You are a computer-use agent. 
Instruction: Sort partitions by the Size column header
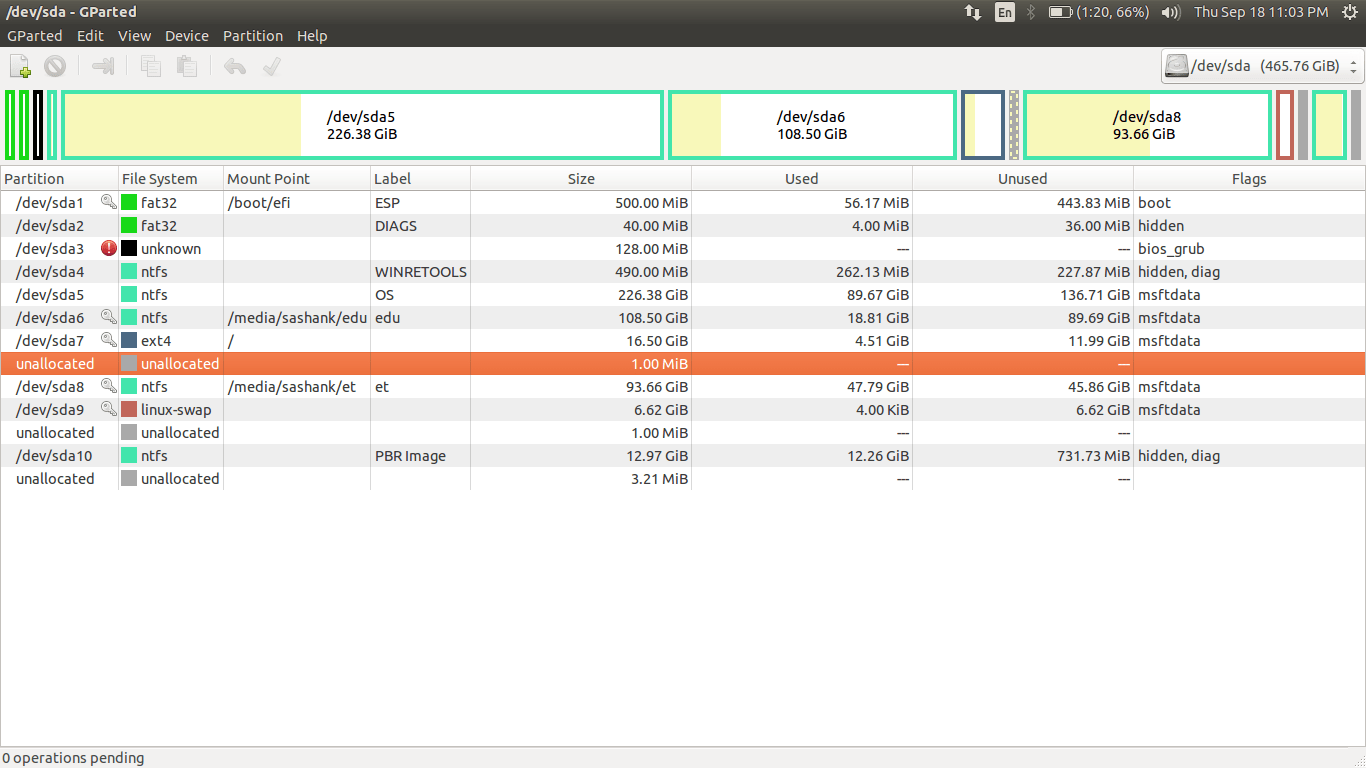point(581,178)
